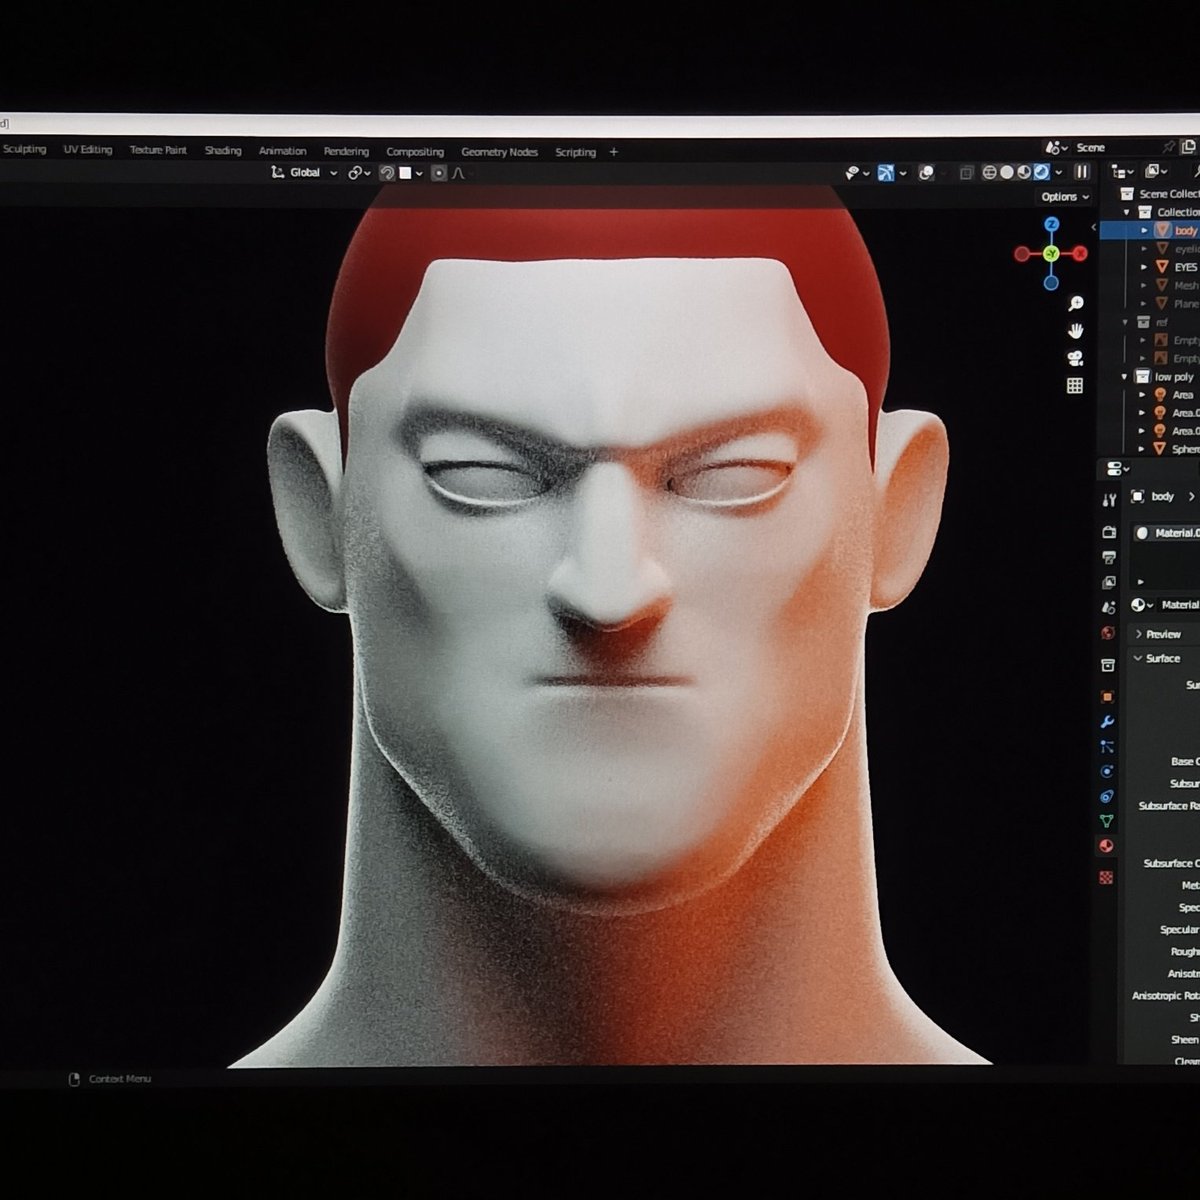Open the Texture checker properties tab
The width and height of the screenshot is (1200, 1200).
coord(1106,878)
